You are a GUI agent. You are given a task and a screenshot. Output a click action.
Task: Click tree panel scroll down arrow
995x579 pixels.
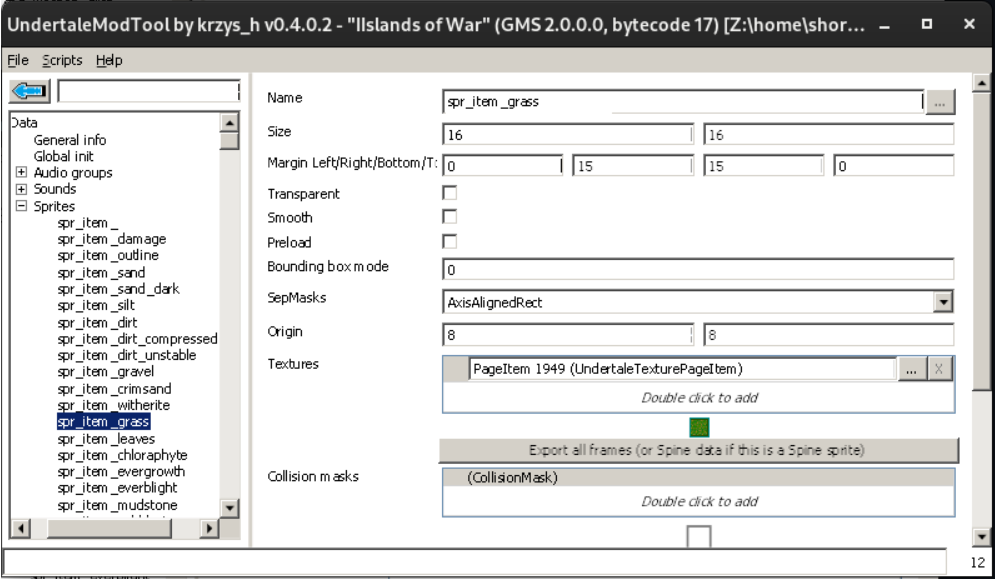(229, 508)
